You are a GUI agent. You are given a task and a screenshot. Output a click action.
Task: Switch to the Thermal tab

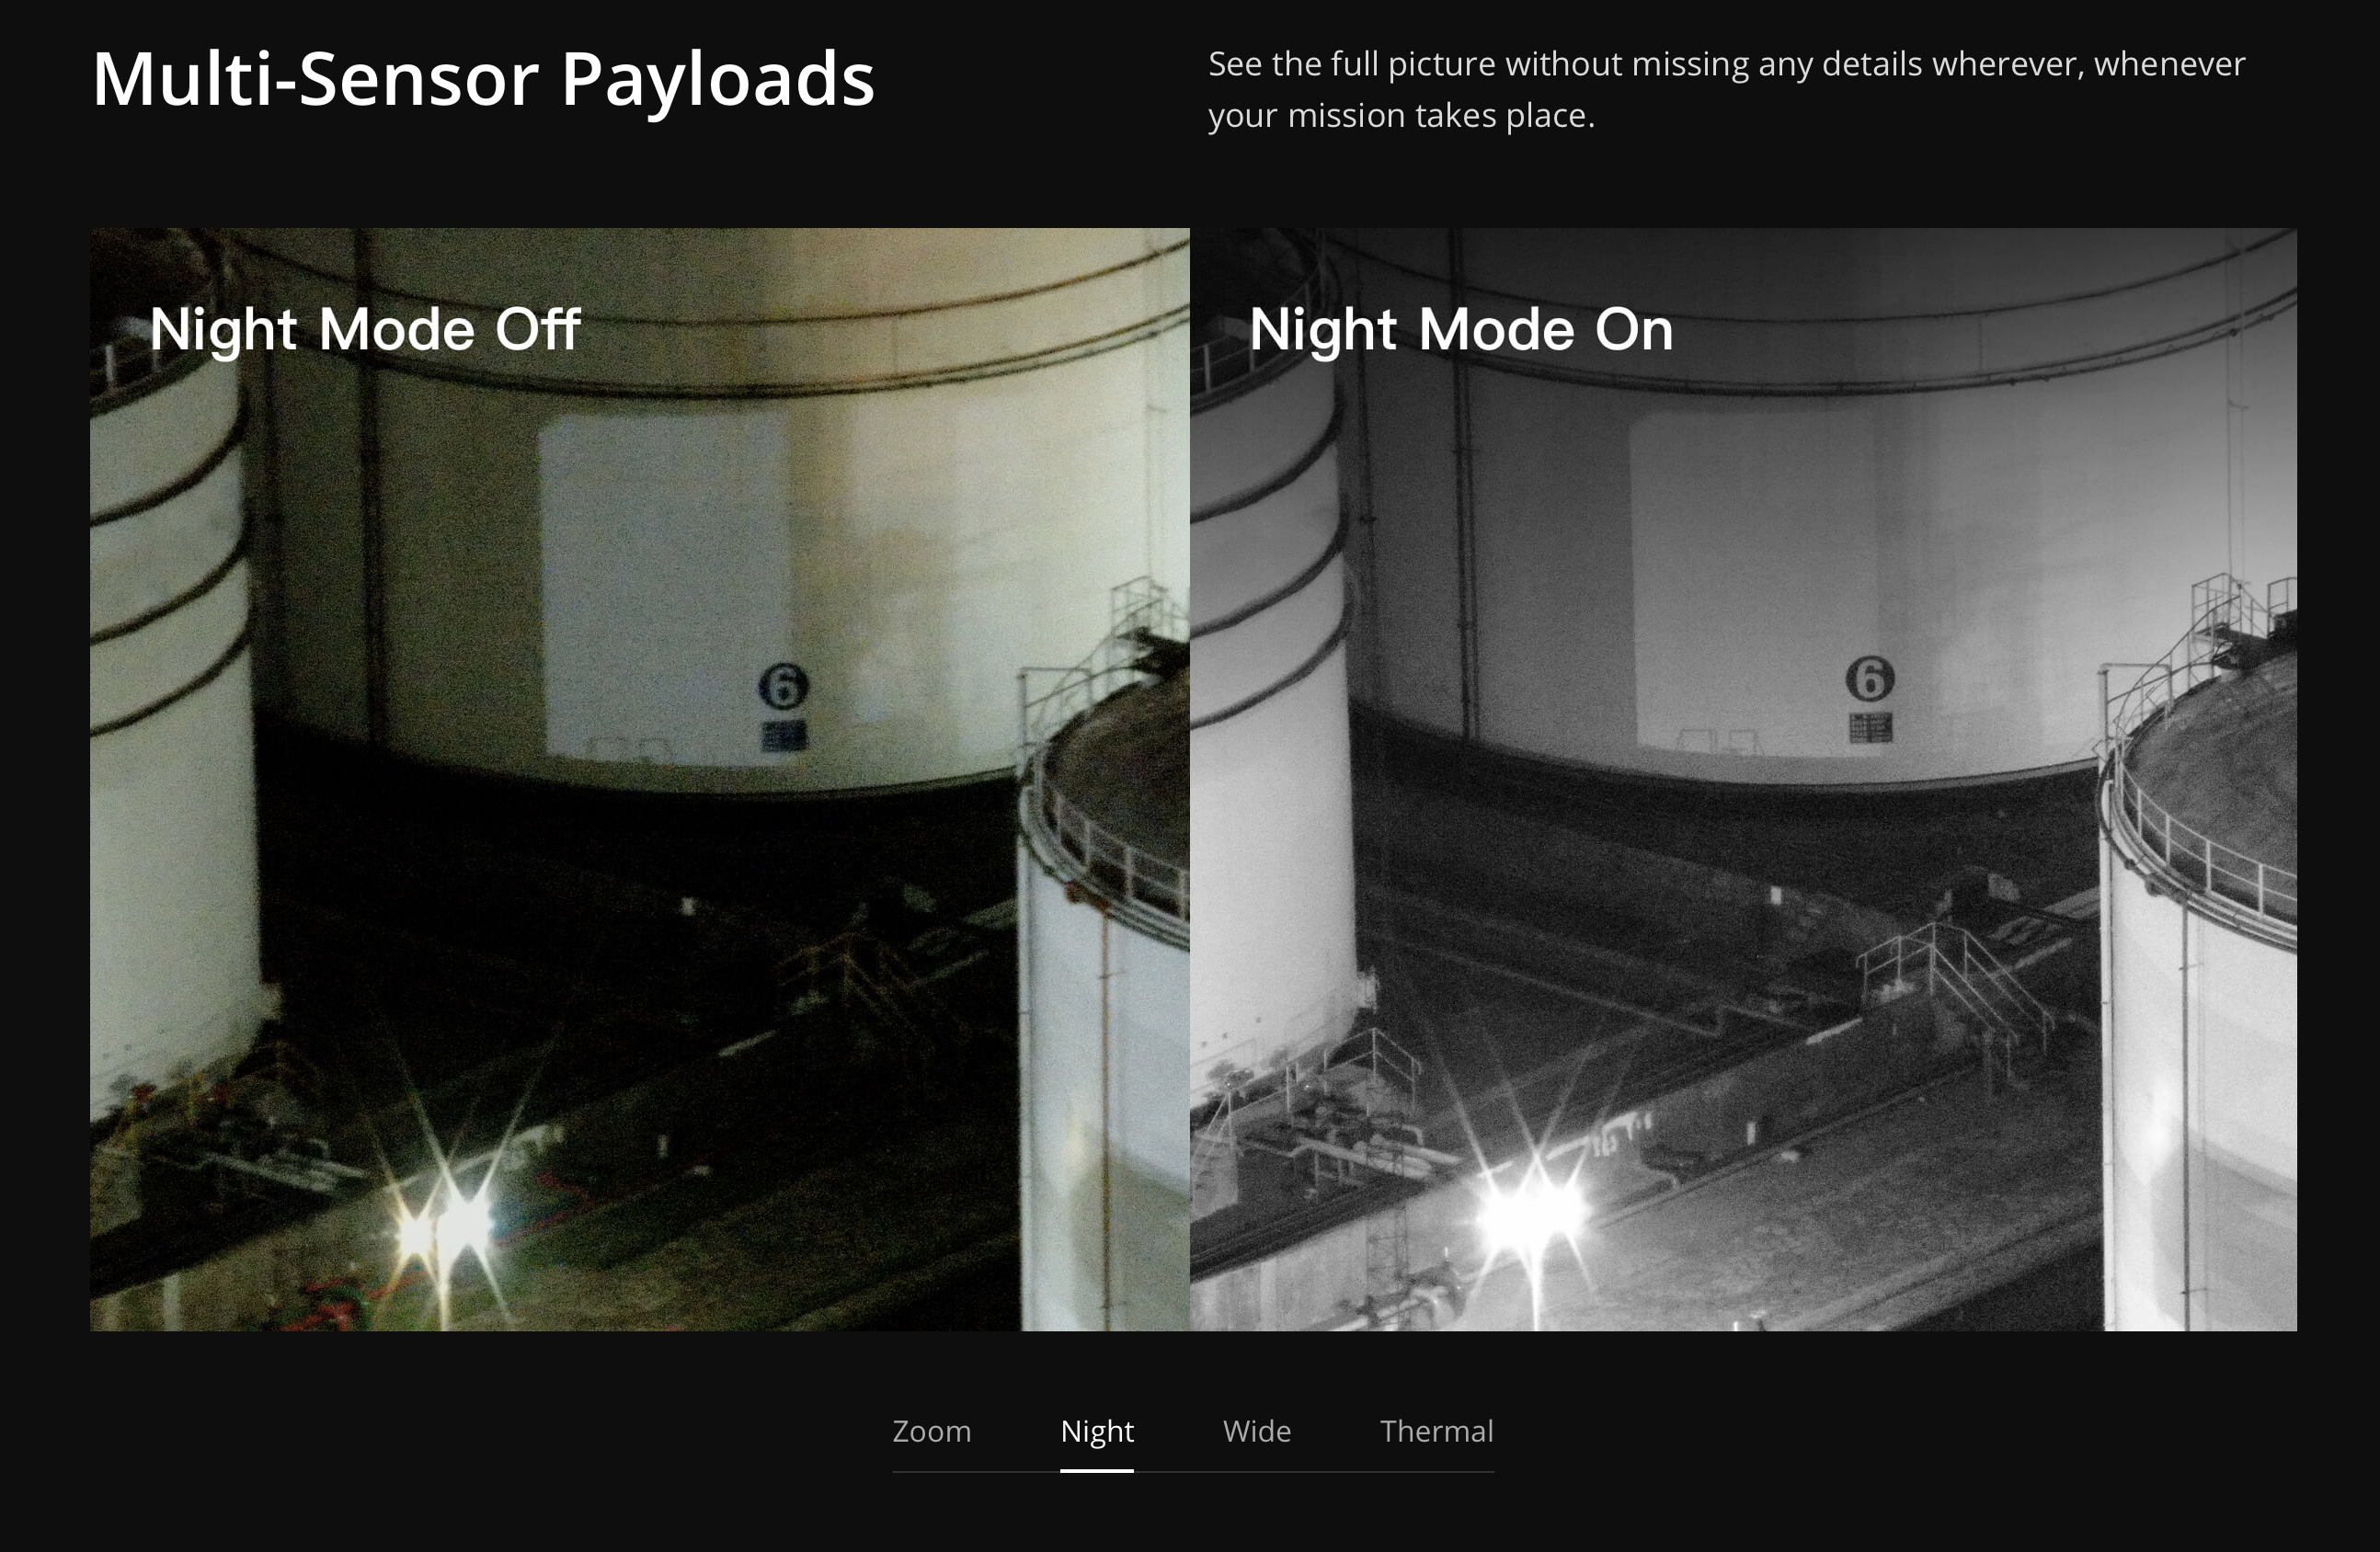1436,1431
